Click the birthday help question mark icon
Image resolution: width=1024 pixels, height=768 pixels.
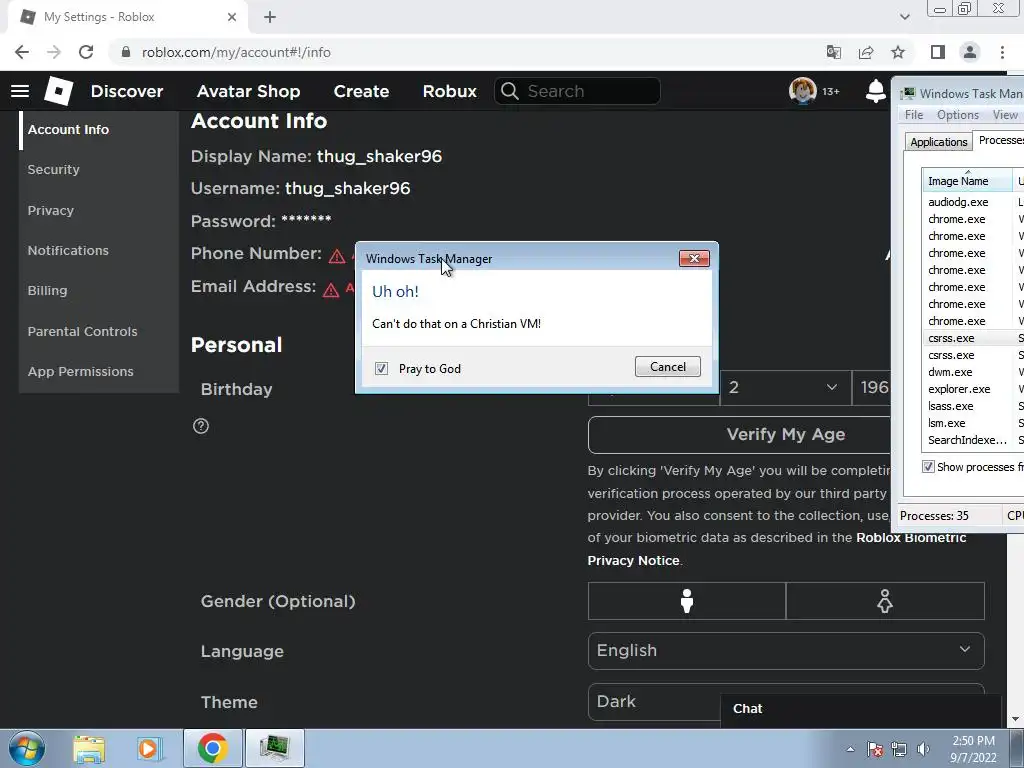click(201, 426)
